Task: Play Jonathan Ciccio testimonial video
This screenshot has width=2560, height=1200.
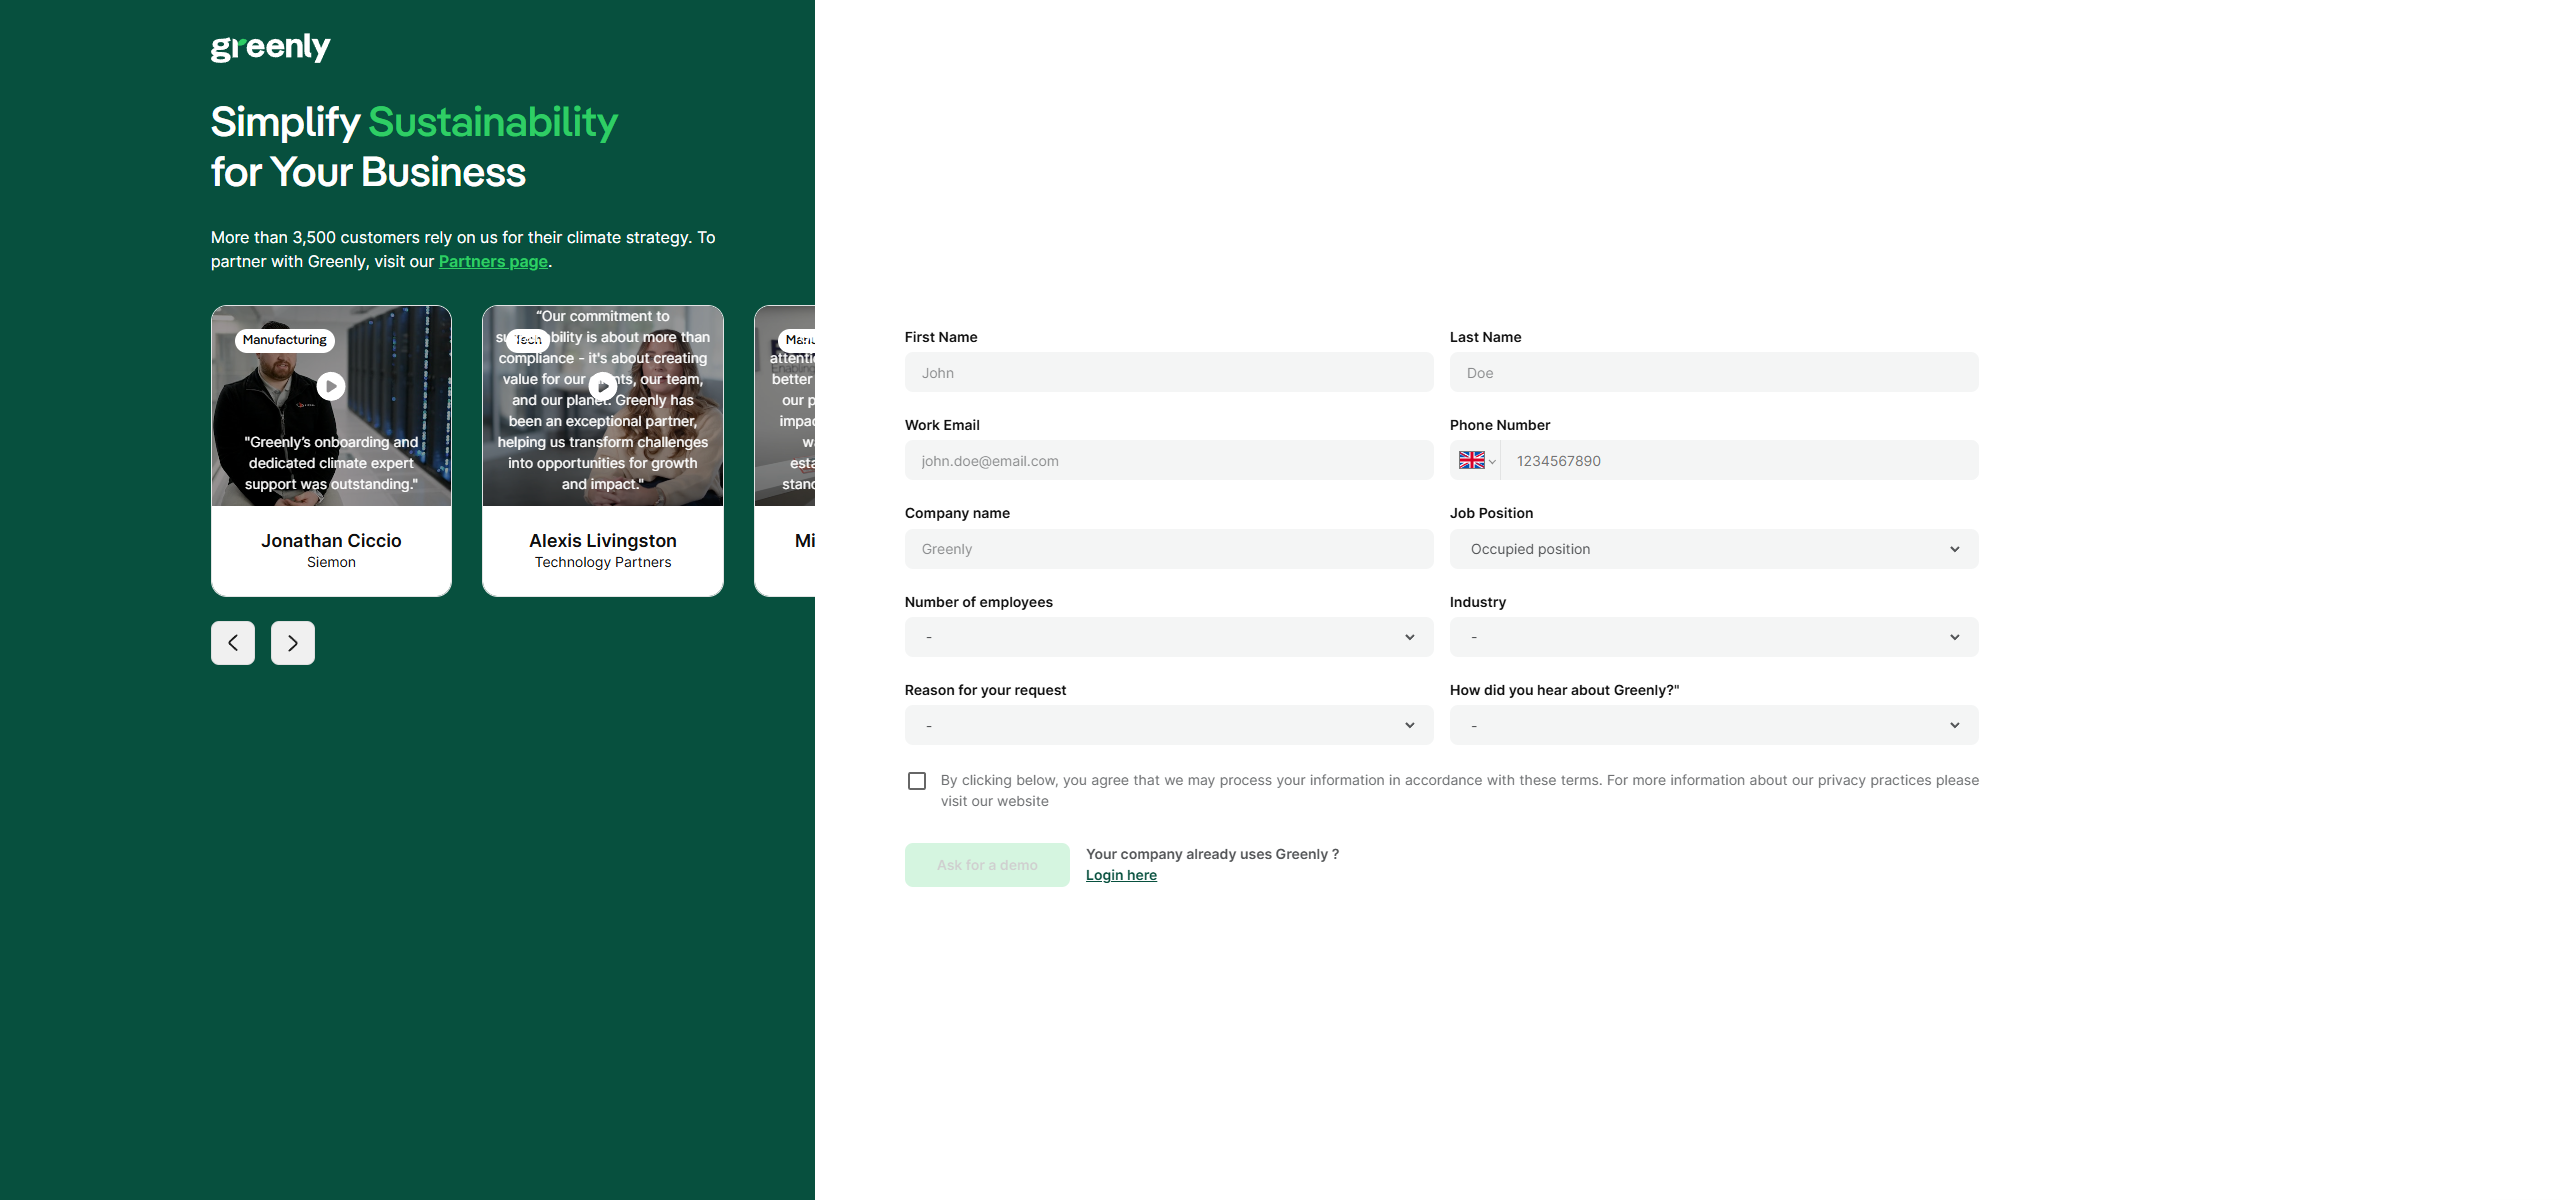Action: (x=331, y=386)
